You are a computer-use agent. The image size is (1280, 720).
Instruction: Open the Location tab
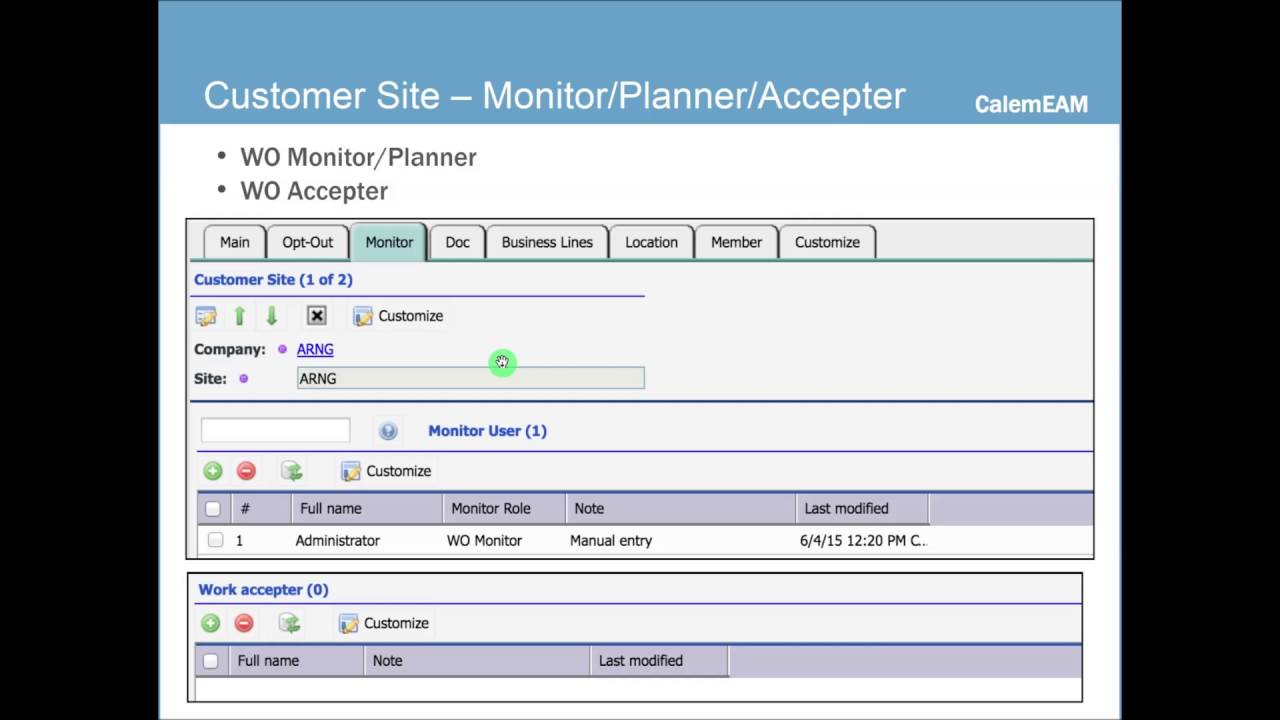[x=651, y=242]
